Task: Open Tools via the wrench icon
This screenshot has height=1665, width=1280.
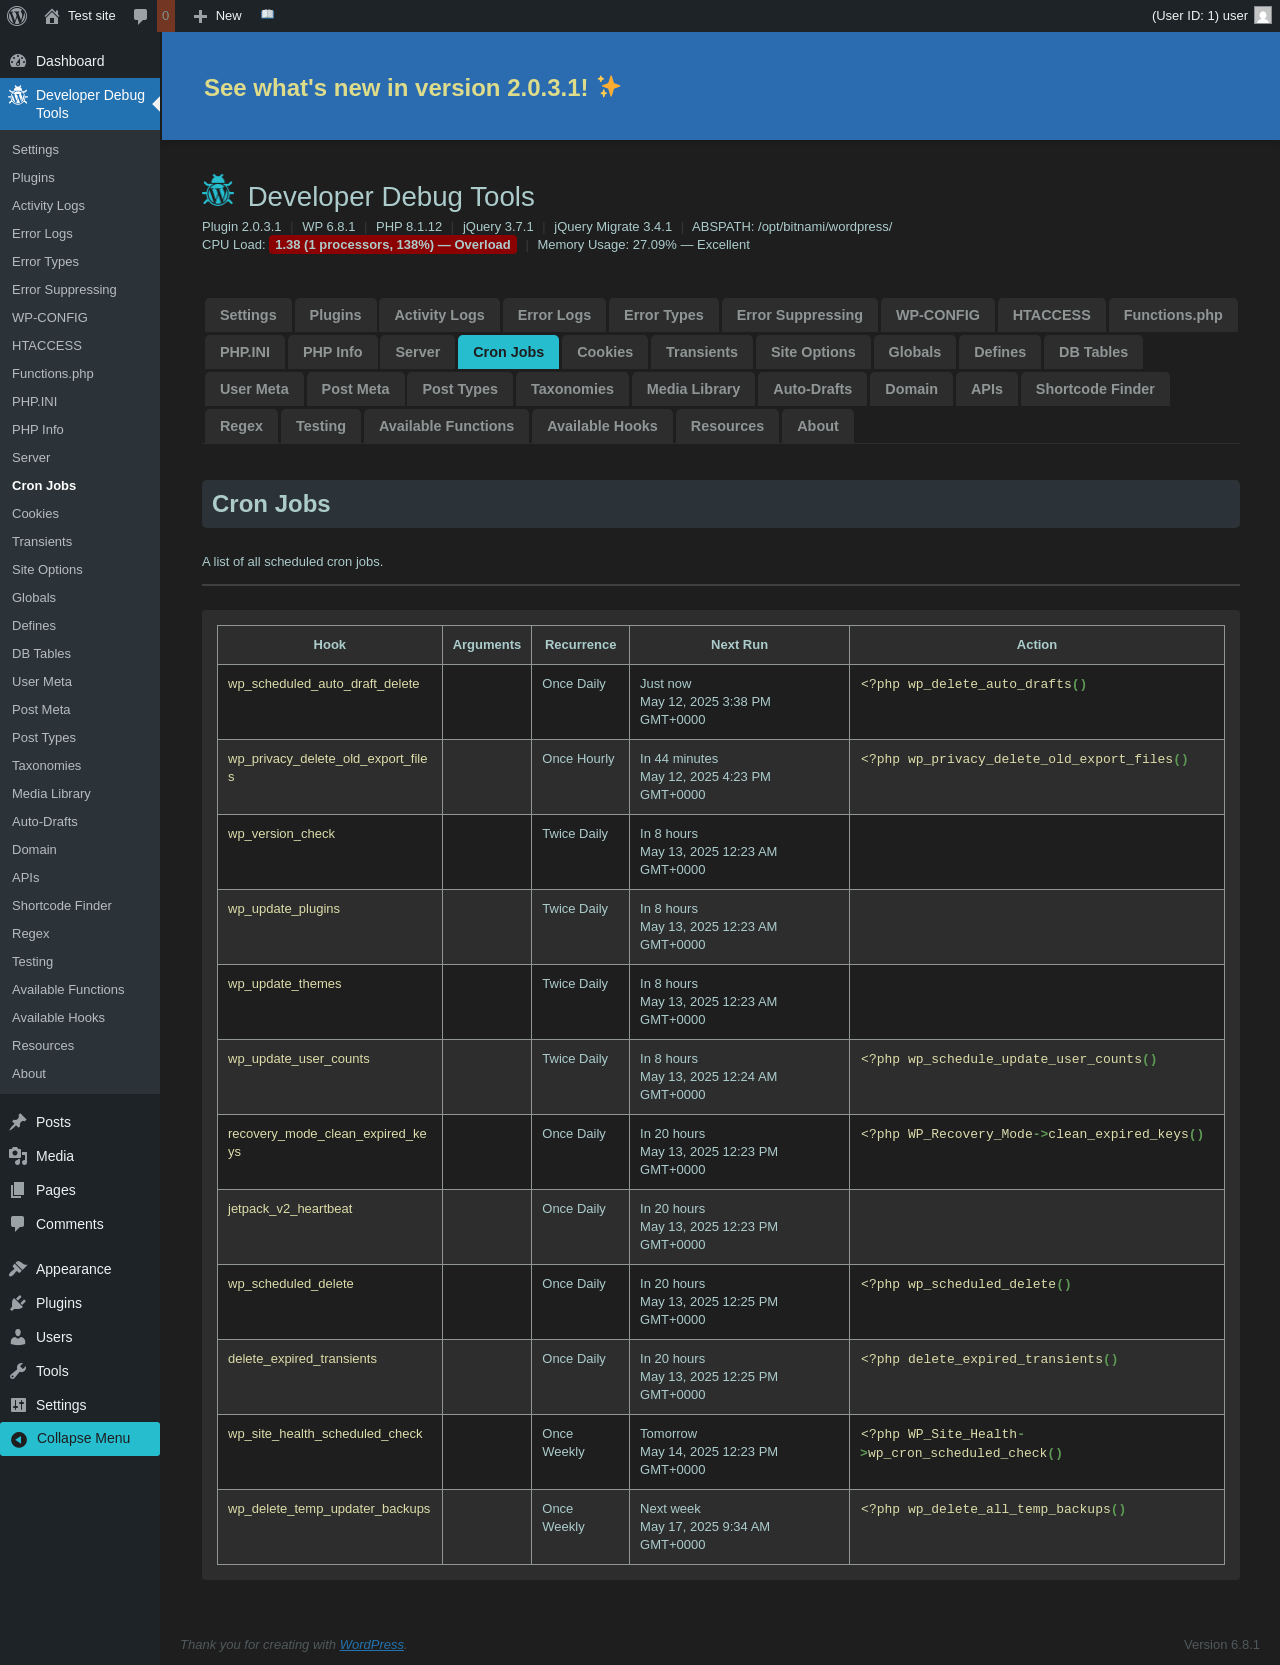Action: 18,1371
